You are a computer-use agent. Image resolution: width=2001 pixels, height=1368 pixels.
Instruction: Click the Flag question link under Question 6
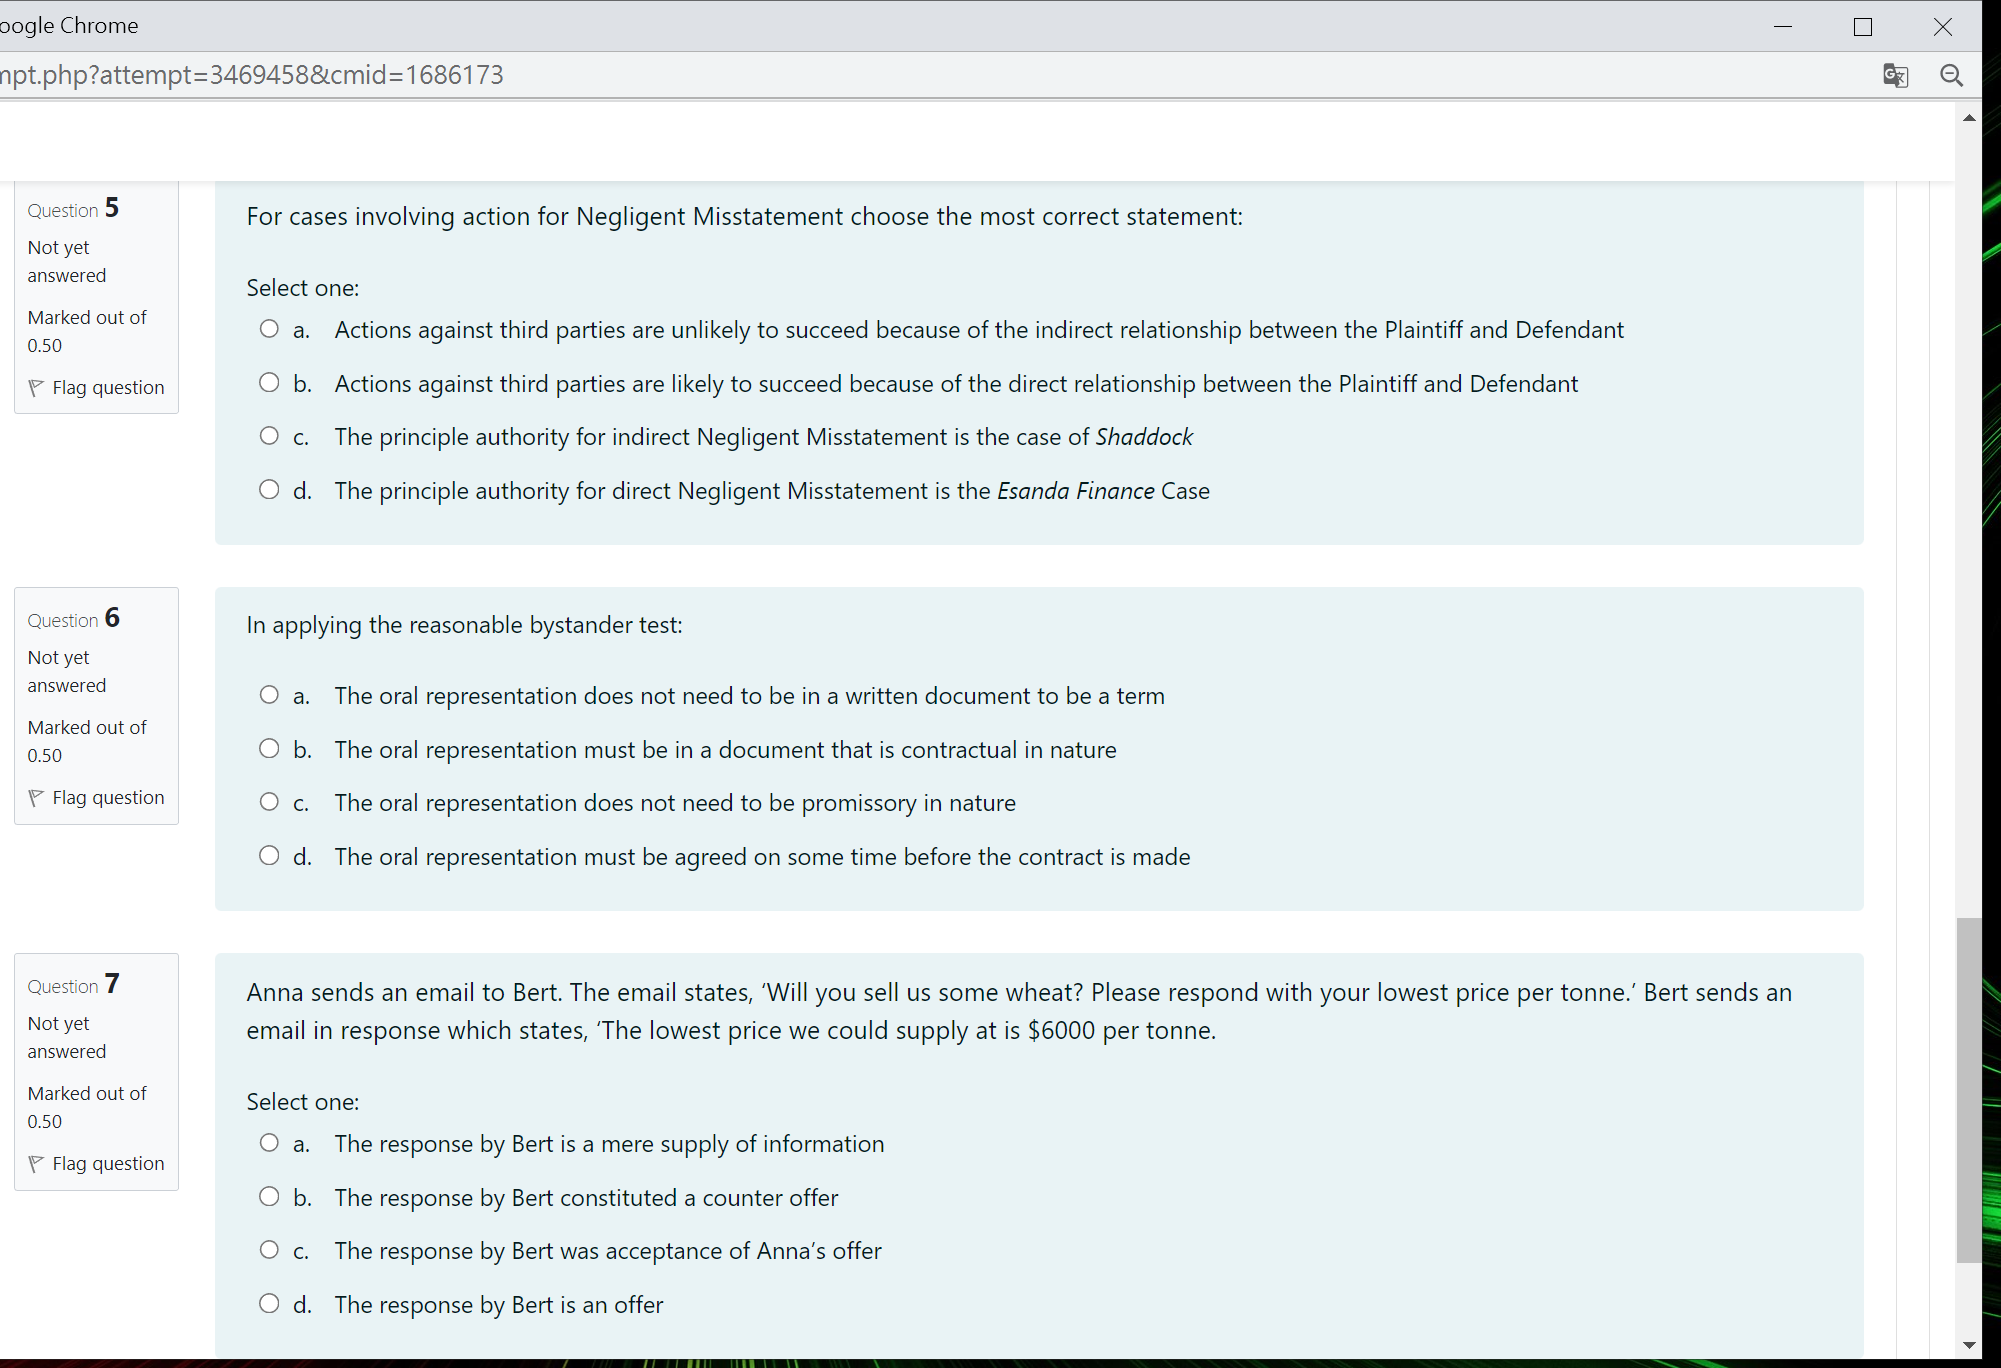point(108,797)
